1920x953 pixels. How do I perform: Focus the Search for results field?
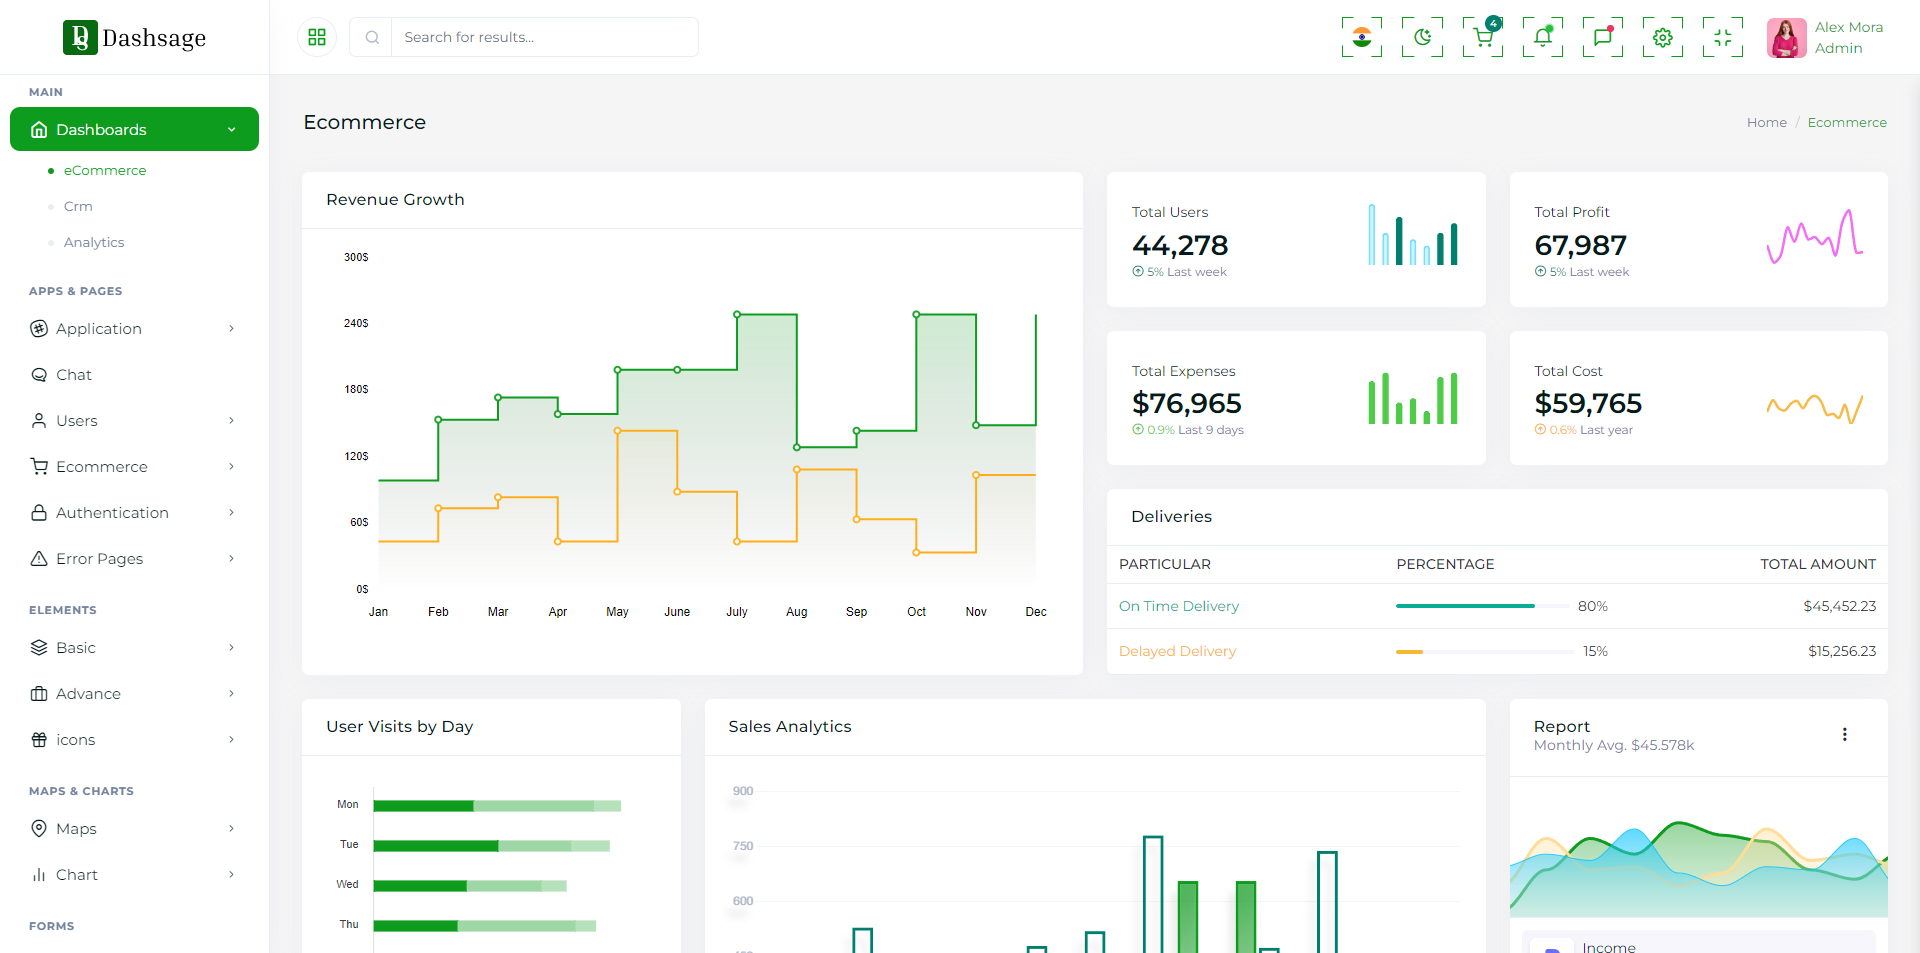coord(544,37)
